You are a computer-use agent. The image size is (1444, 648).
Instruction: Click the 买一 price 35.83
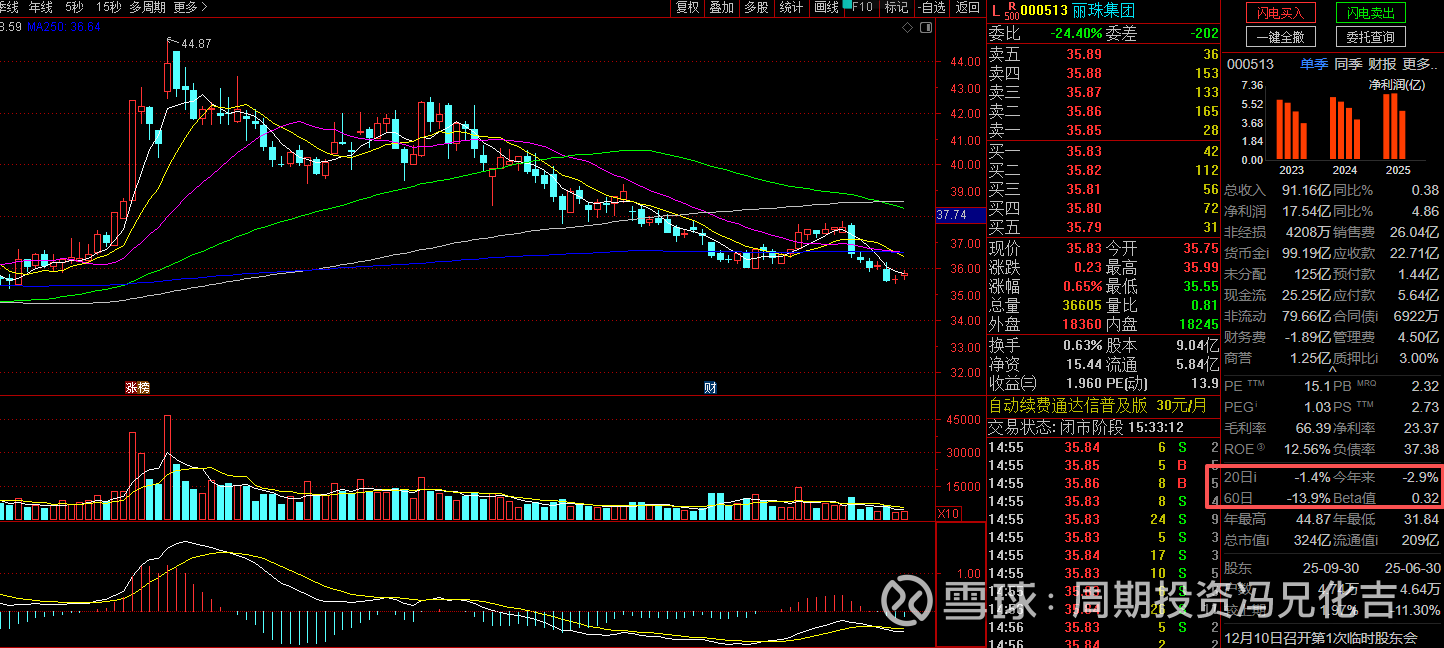[1083, 151]
